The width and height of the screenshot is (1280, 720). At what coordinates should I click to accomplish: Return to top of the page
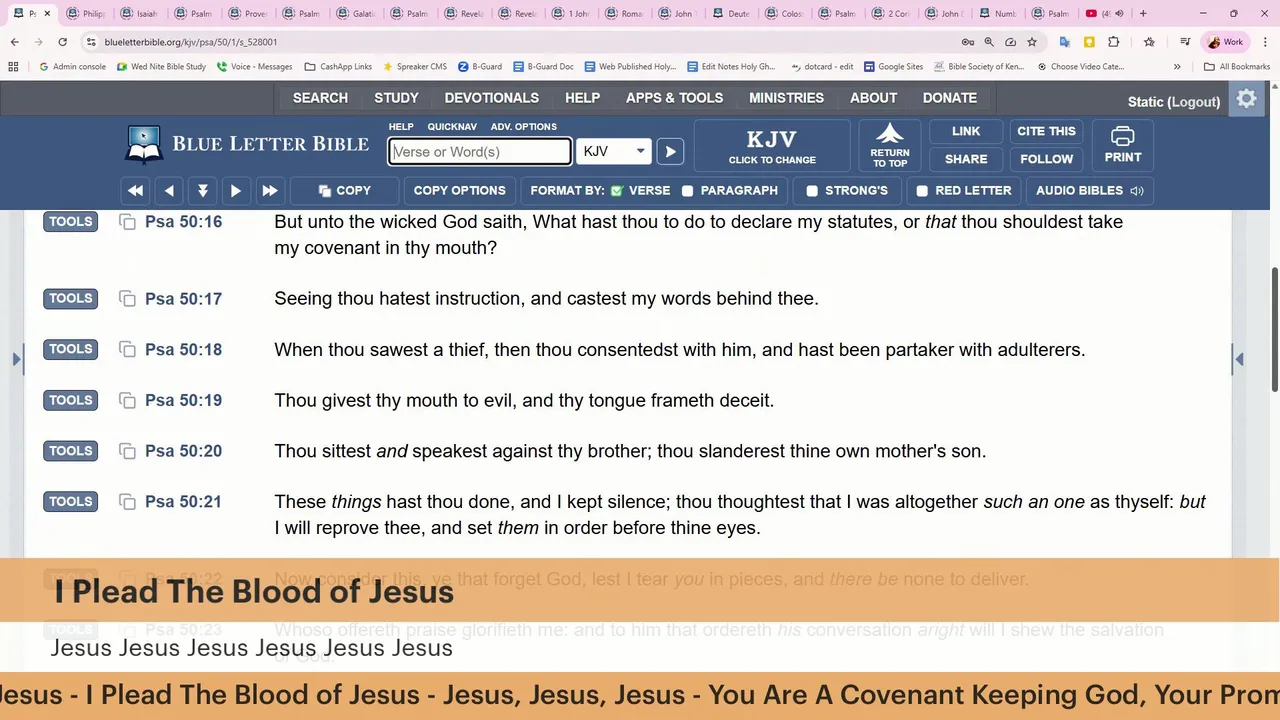click(889, 145)
